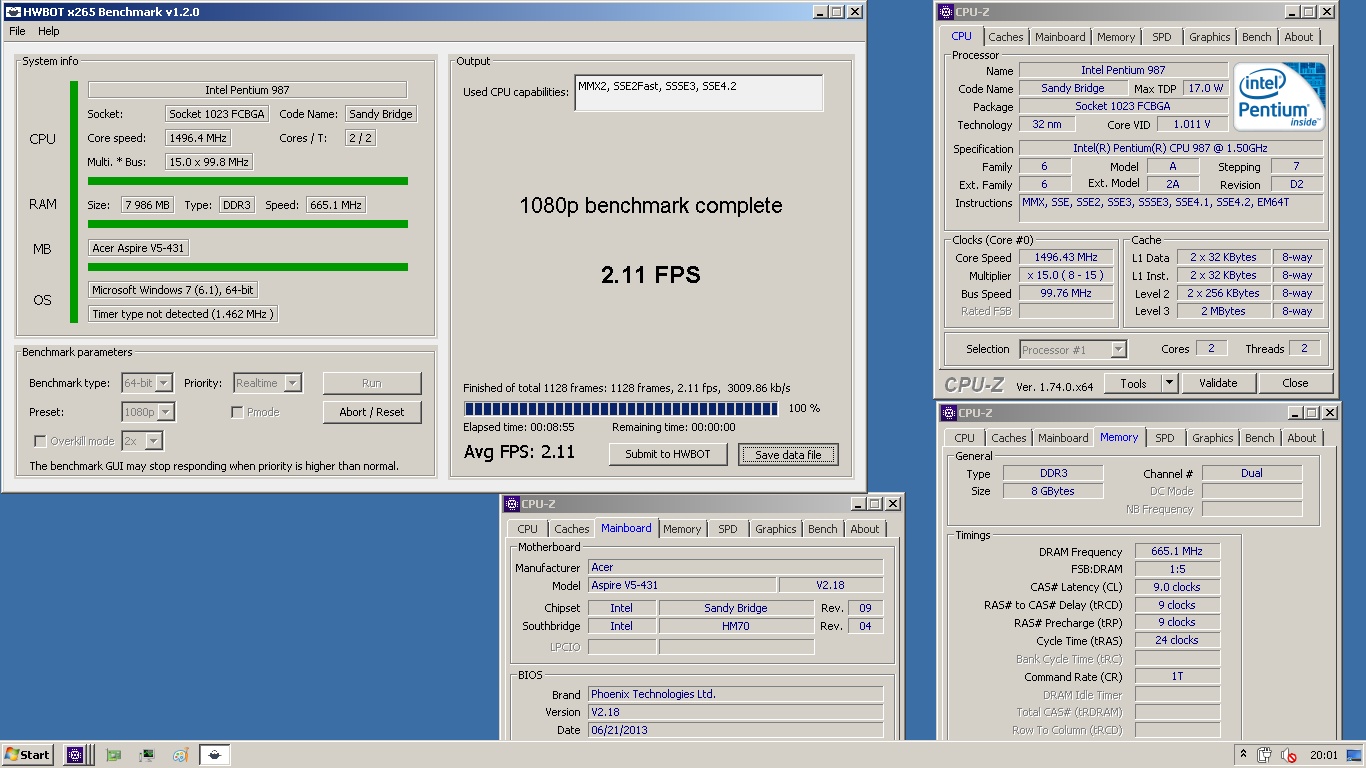Open the Priority Realtime dropdown
The image size is (1366, 768).
[267, 383]
